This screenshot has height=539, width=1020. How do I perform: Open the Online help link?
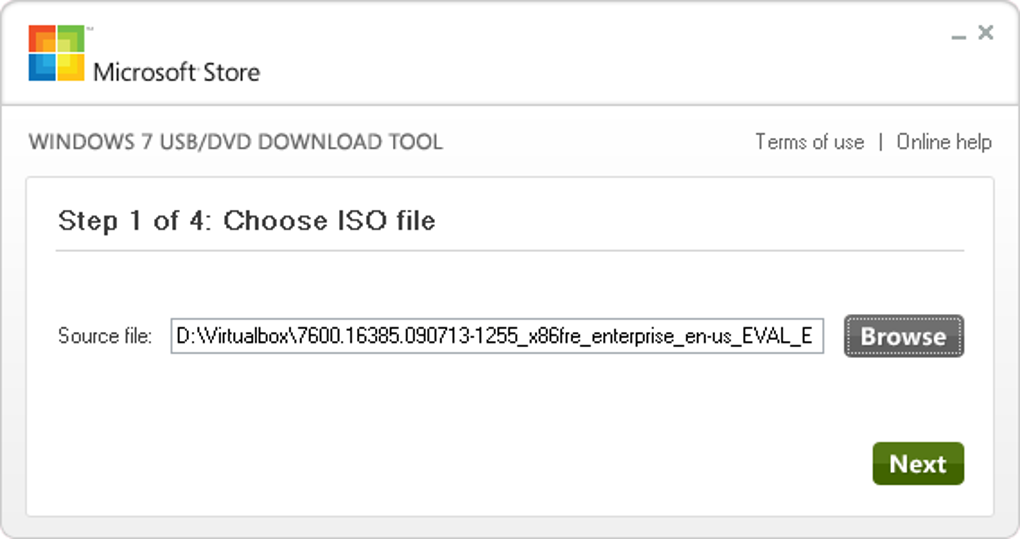pos(944,142)
